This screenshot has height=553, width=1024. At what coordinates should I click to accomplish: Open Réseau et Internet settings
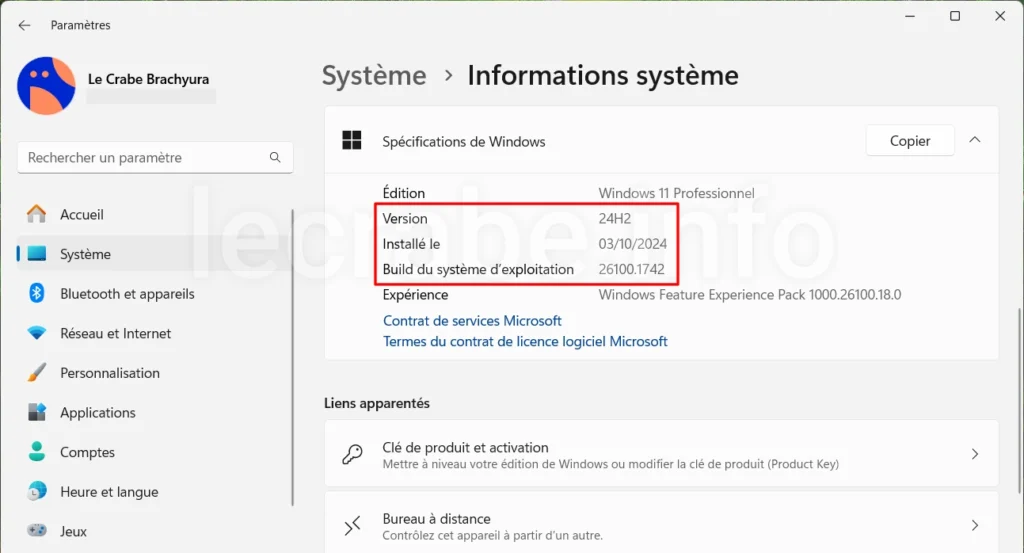153,334
